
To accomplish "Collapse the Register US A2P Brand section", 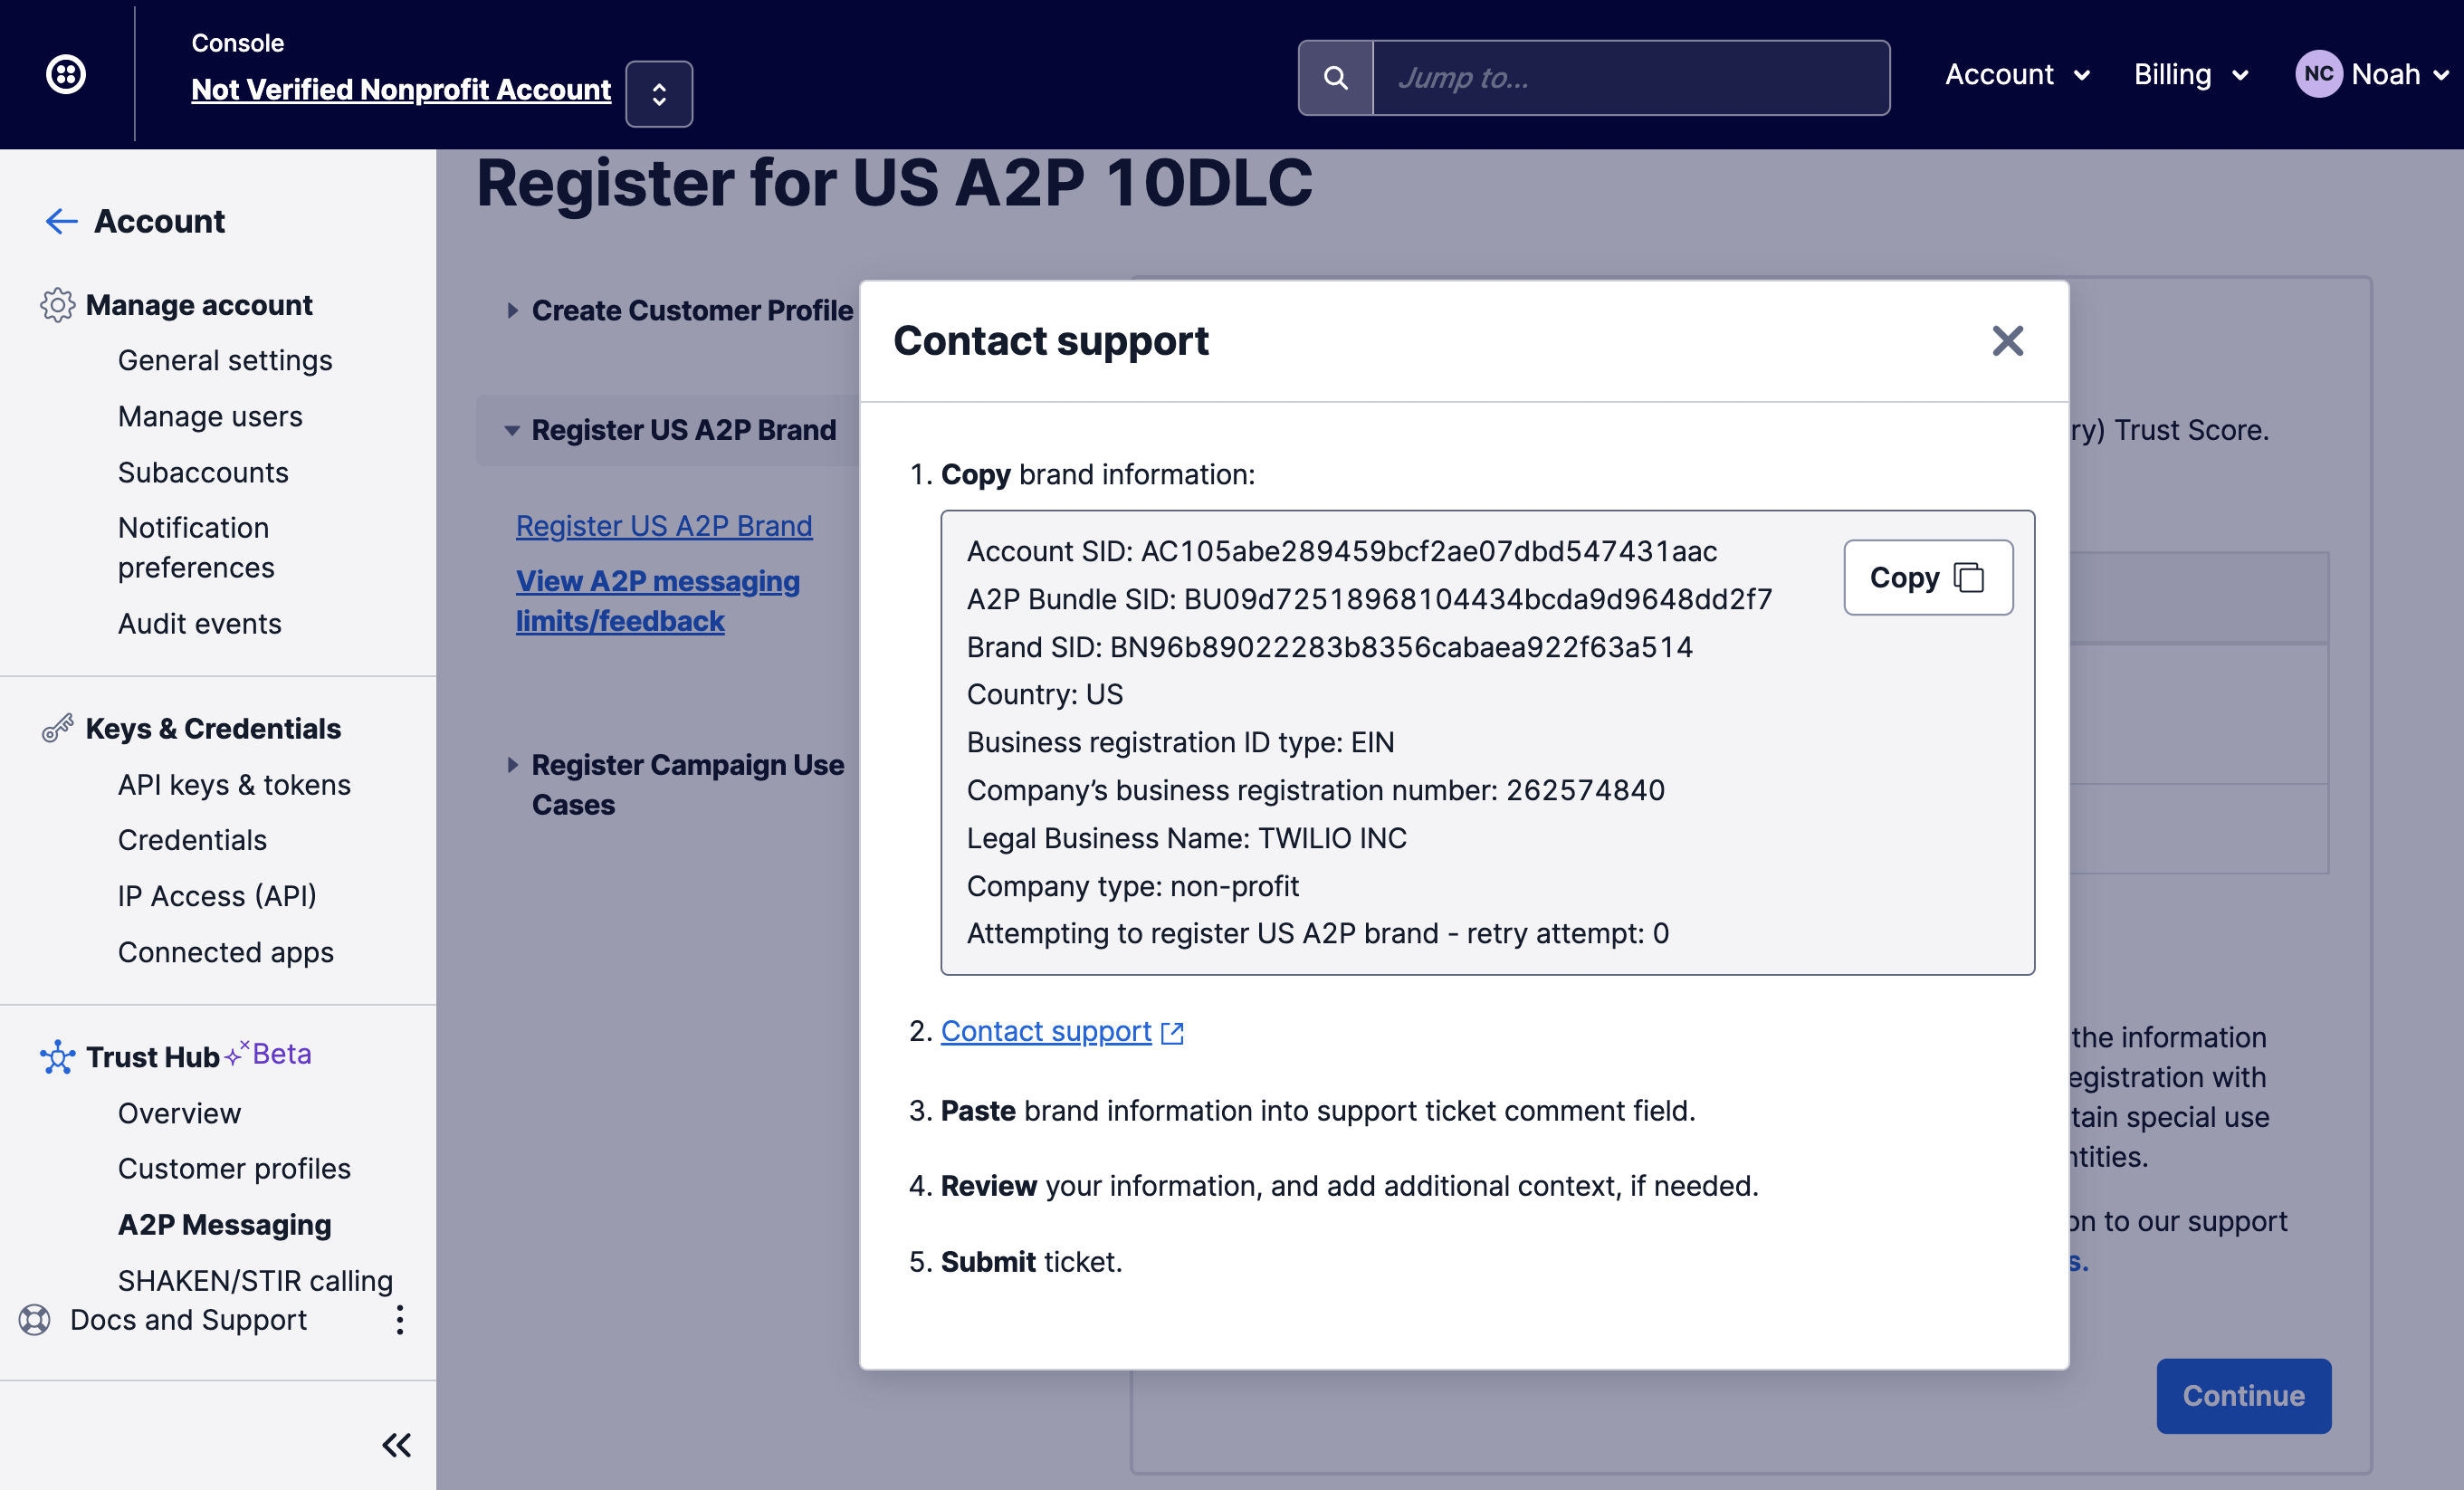I will click(512, 431).
